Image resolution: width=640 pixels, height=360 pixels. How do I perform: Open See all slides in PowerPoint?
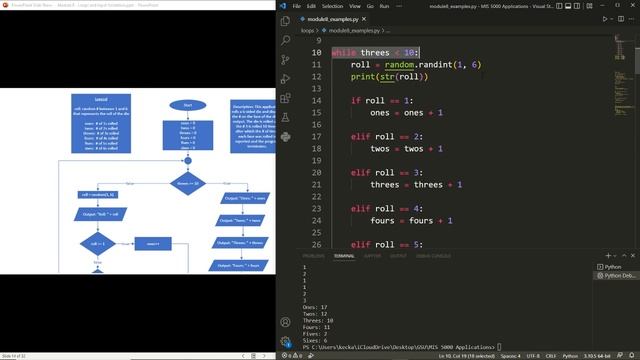253,356
